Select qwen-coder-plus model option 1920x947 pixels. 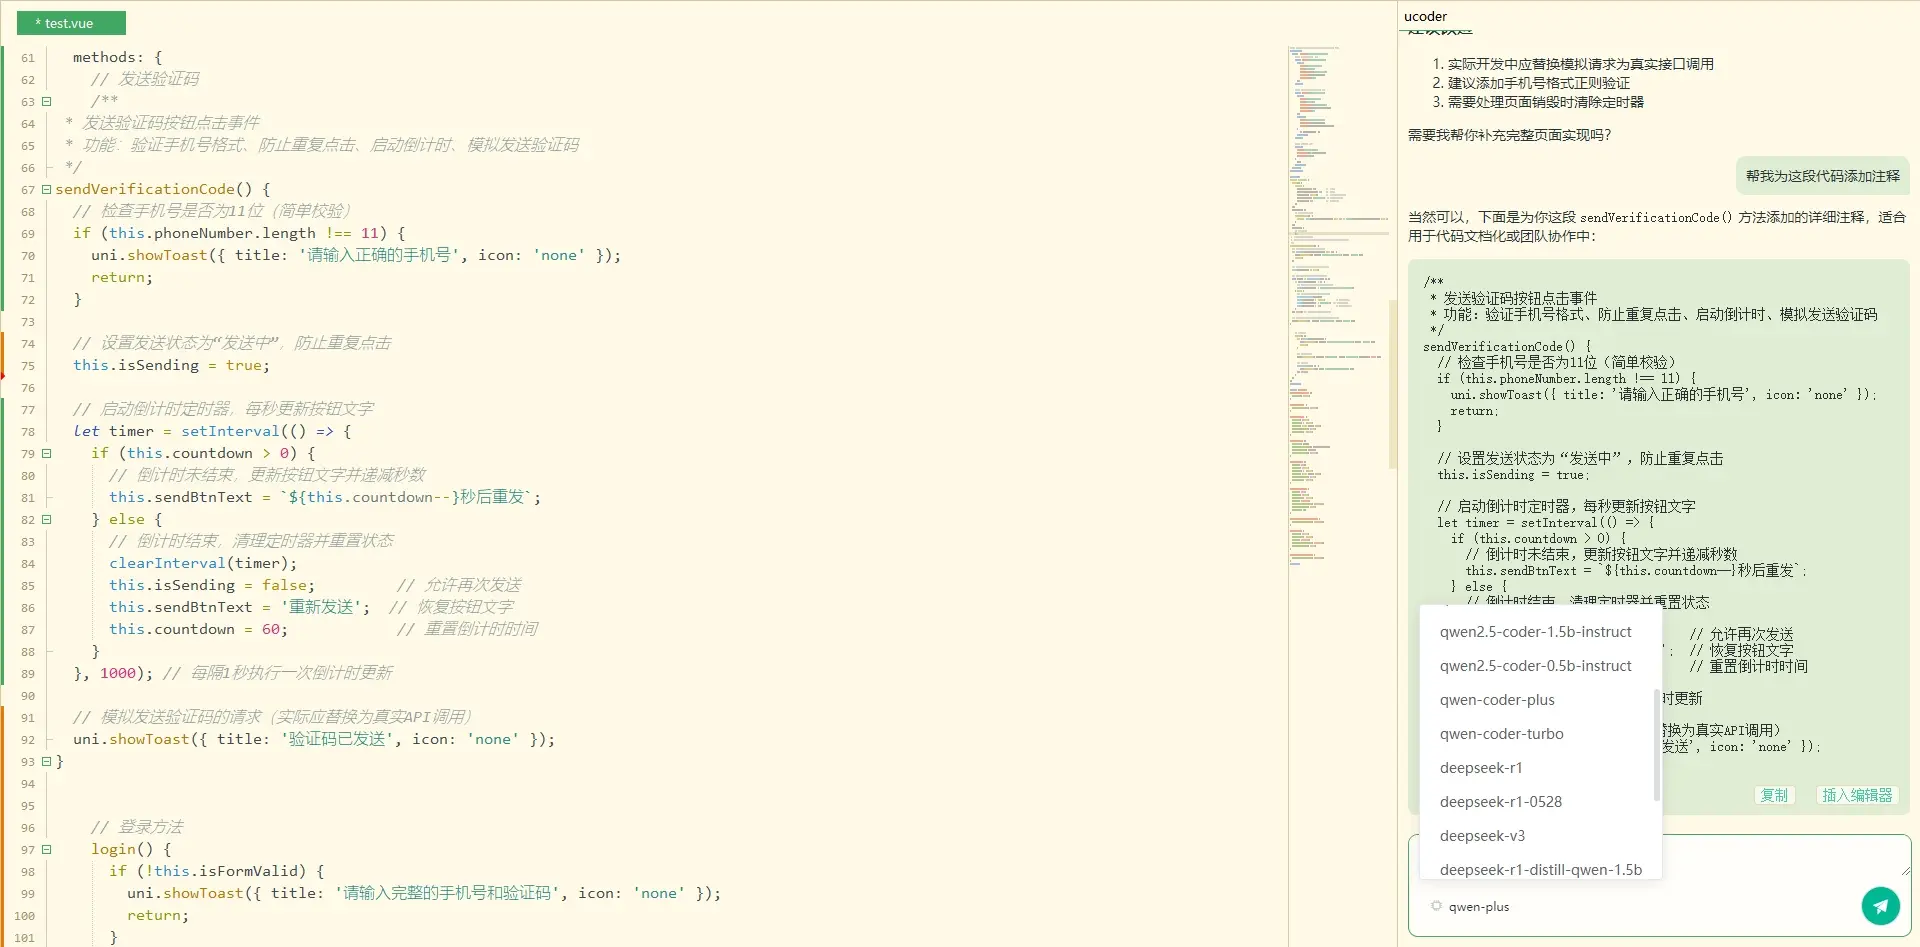(1497, 700)
